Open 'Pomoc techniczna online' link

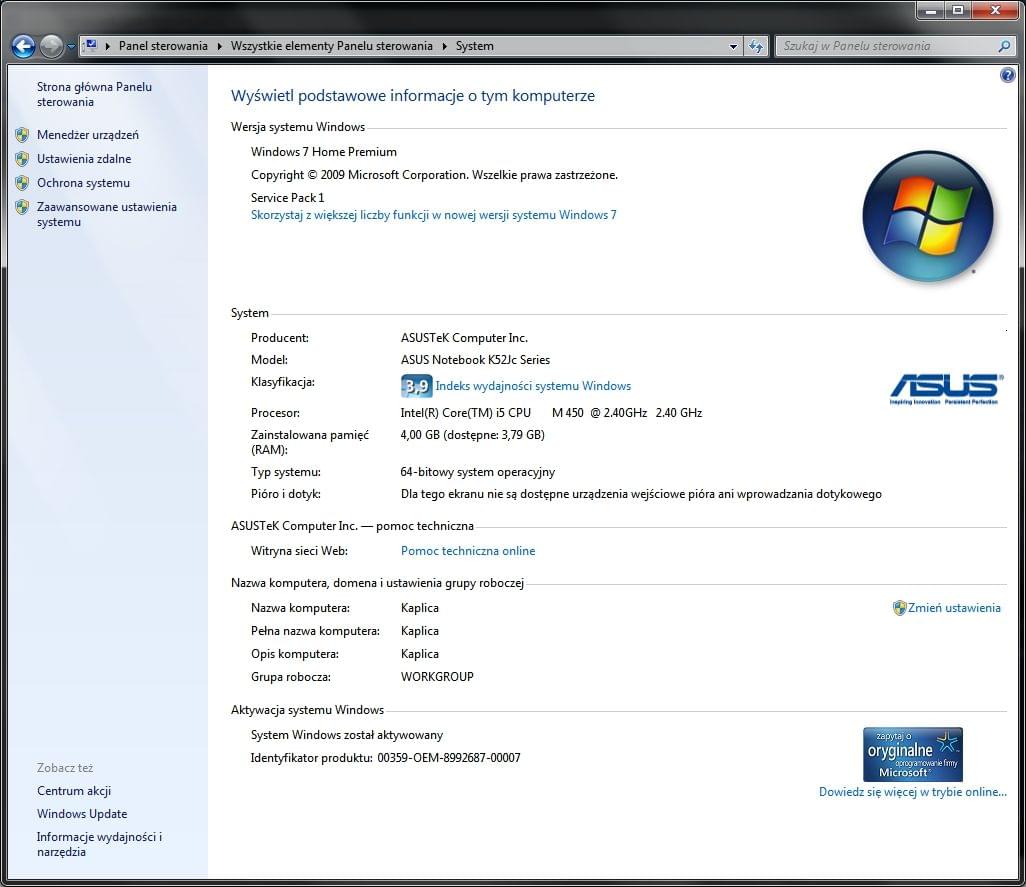click(468, 551)
